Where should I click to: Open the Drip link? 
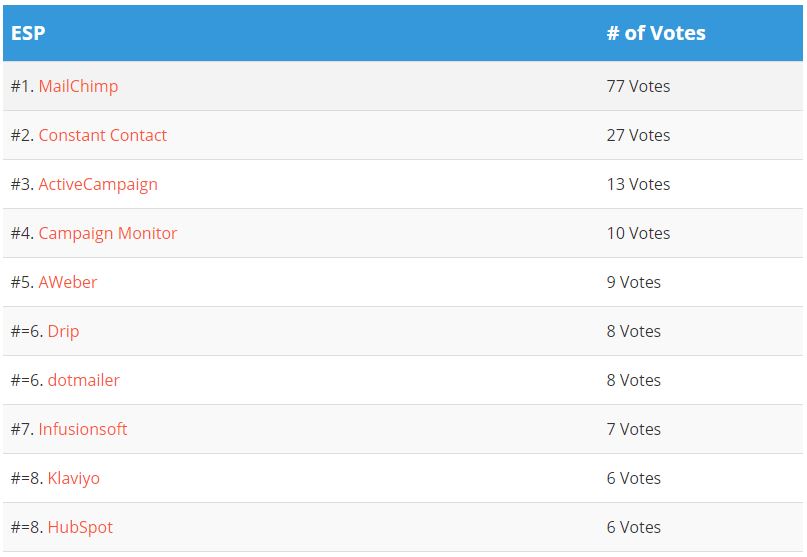coord(63,331)
